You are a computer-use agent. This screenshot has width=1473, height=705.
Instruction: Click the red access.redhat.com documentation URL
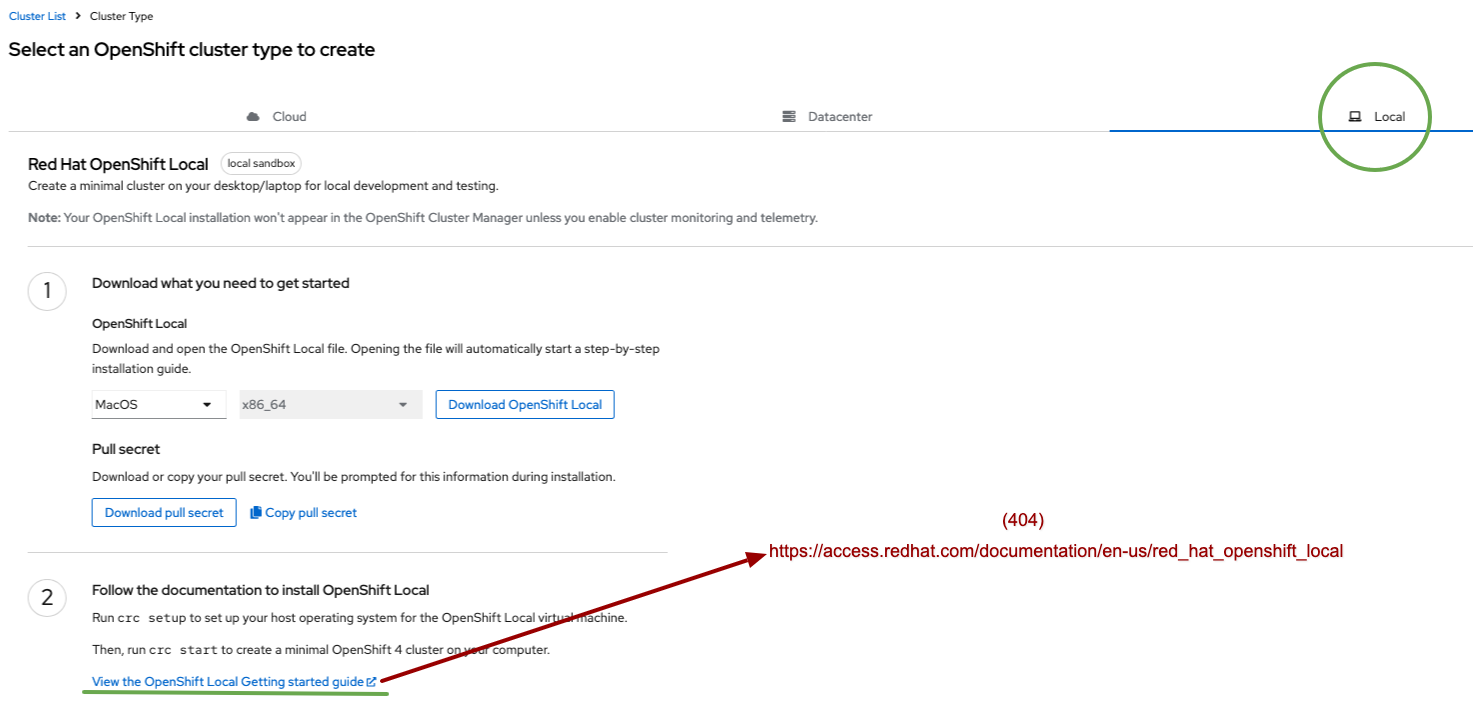pyautogui.click(x=1055, y=551)
